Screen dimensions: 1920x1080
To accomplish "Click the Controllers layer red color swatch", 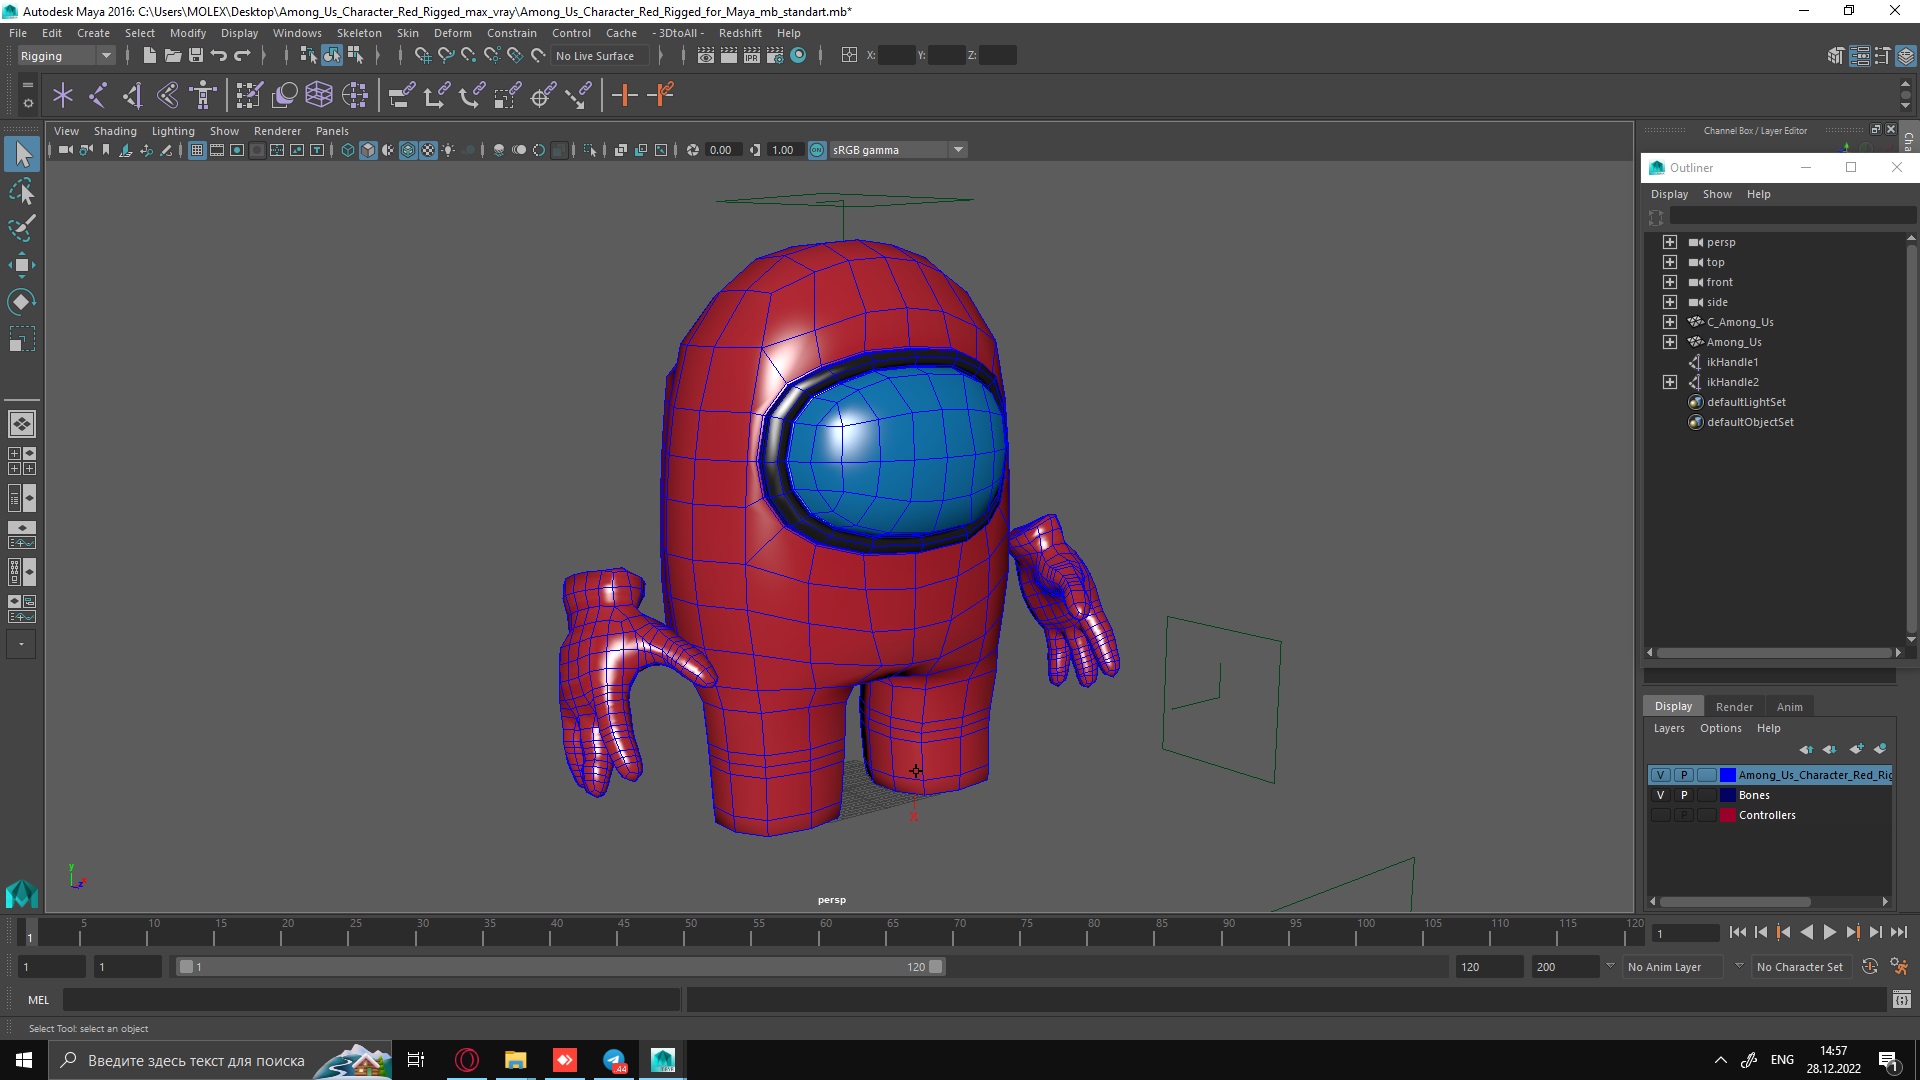I will click(x=1727, y=815).
